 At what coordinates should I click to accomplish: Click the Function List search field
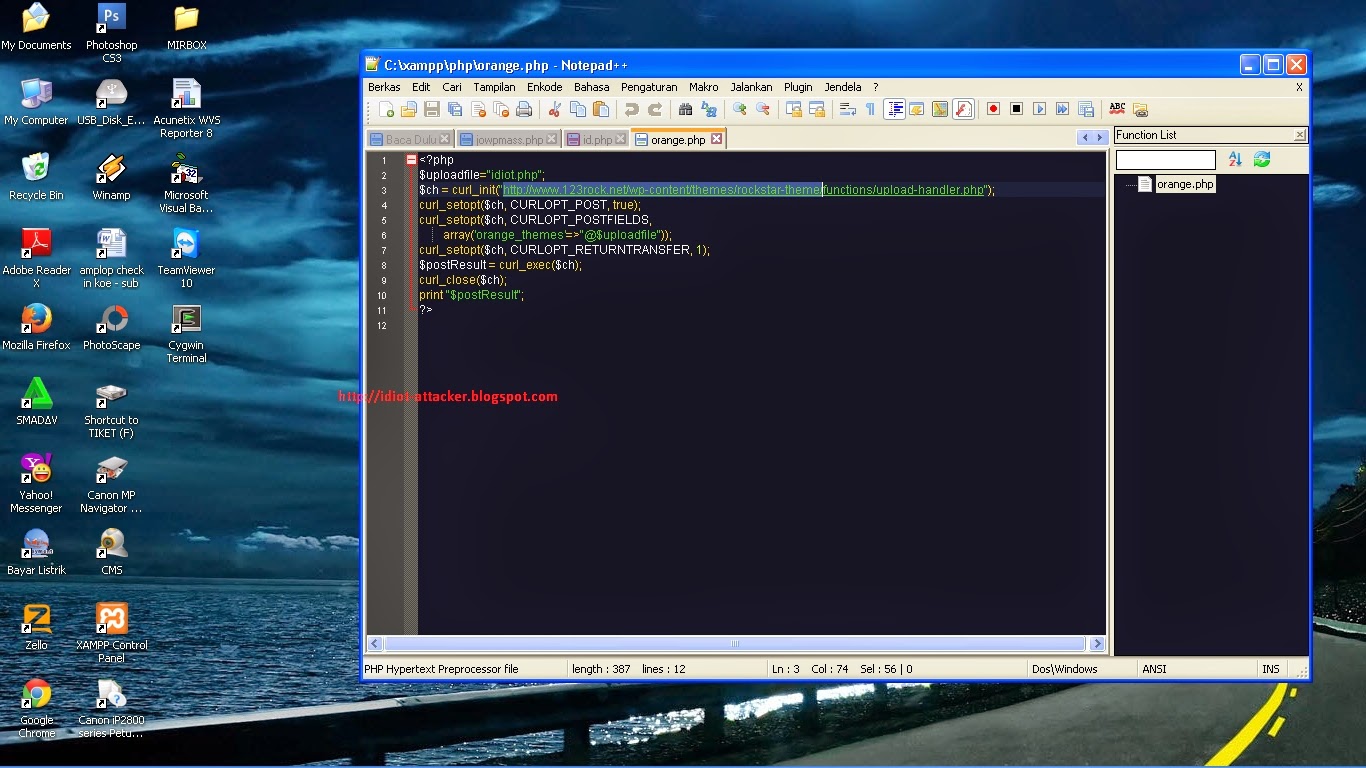pos(1166,160)
